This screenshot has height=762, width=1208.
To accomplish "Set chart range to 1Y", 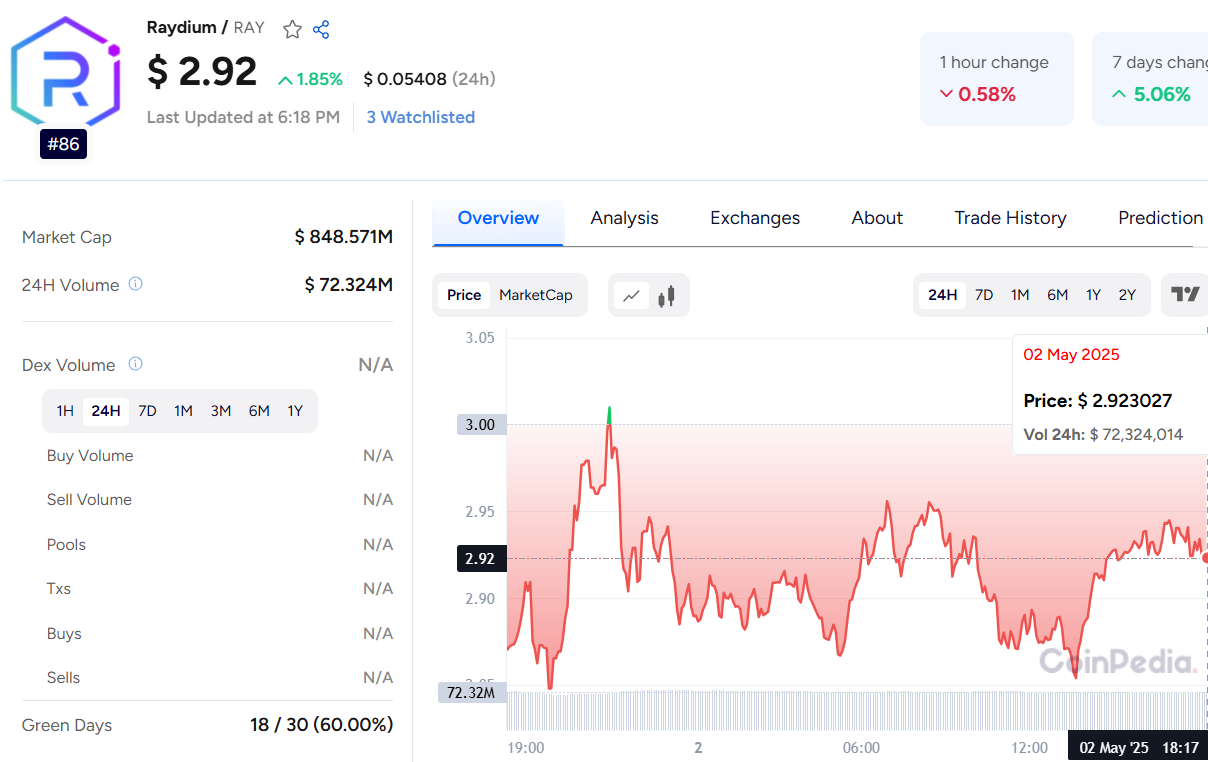I will pyautogui.click(x=1094, y=295).
